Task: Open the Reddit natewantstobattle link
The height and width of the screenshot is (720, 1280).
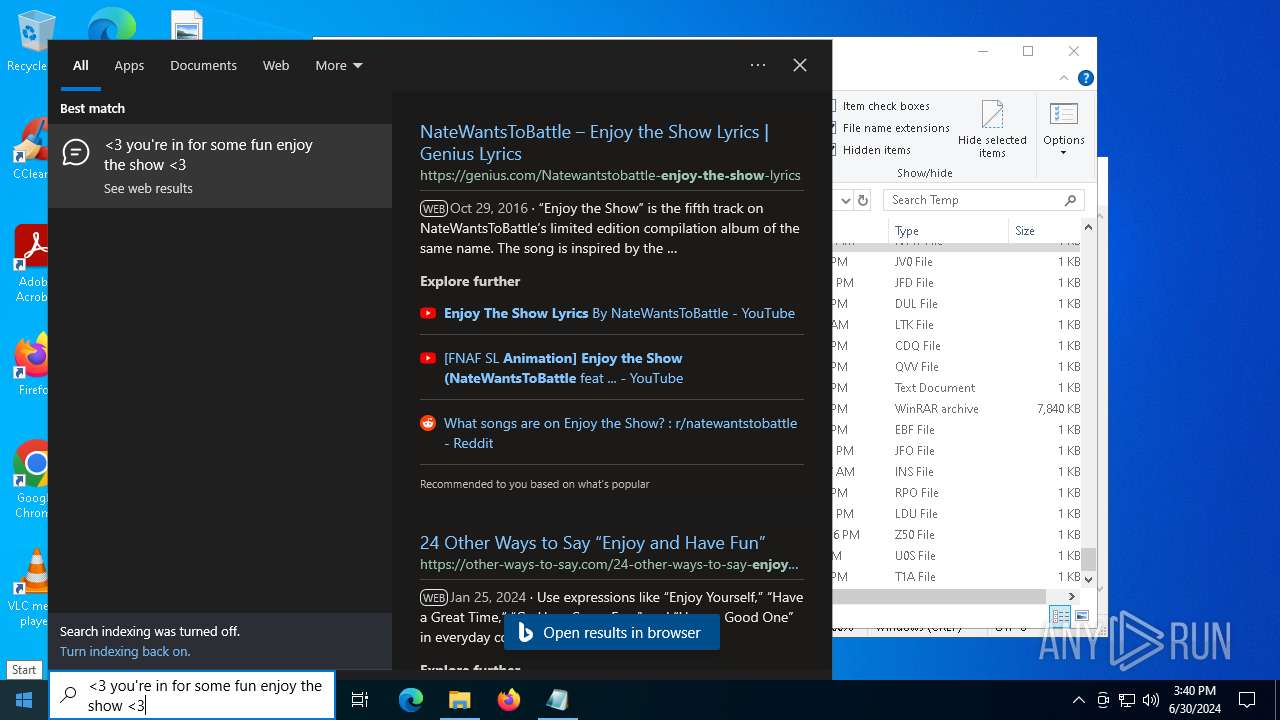Action: [620, 433]
